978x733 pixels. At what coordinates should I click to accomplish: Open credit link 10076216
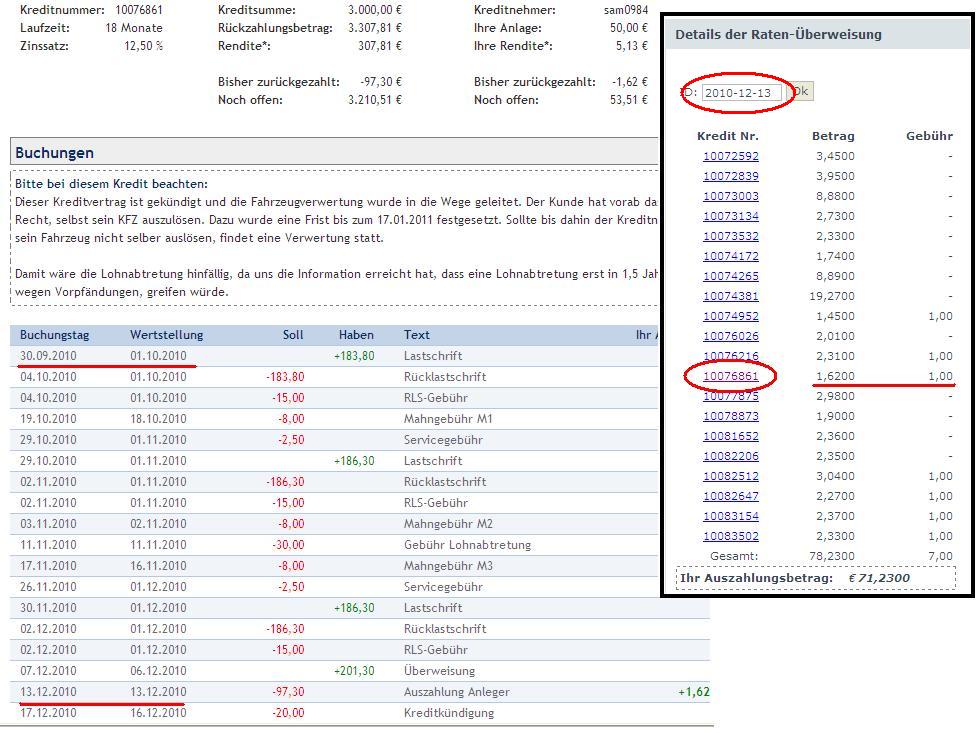tap(730, 356)
